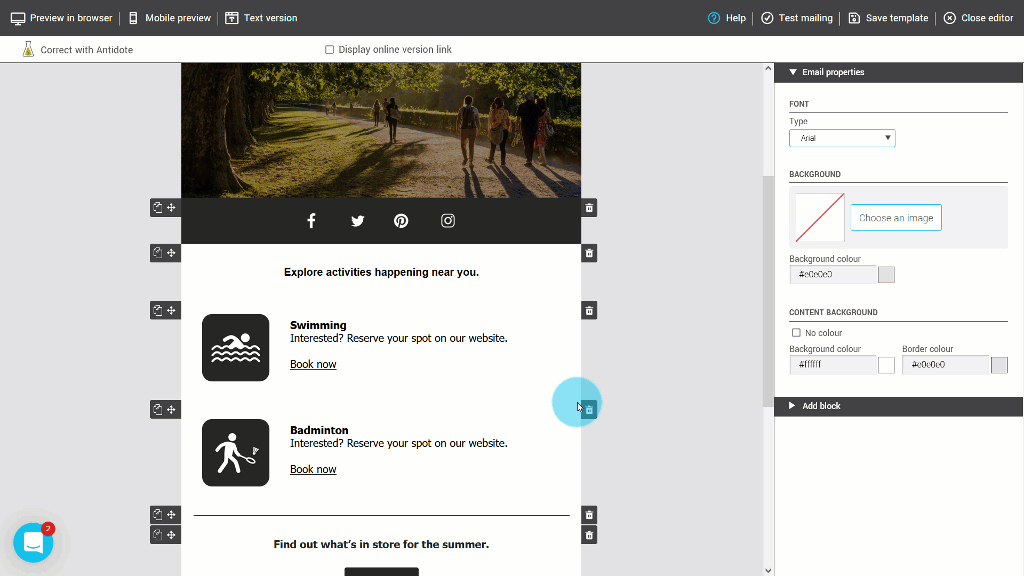Click the Book now link under Swimming

[x=313, y=364]
